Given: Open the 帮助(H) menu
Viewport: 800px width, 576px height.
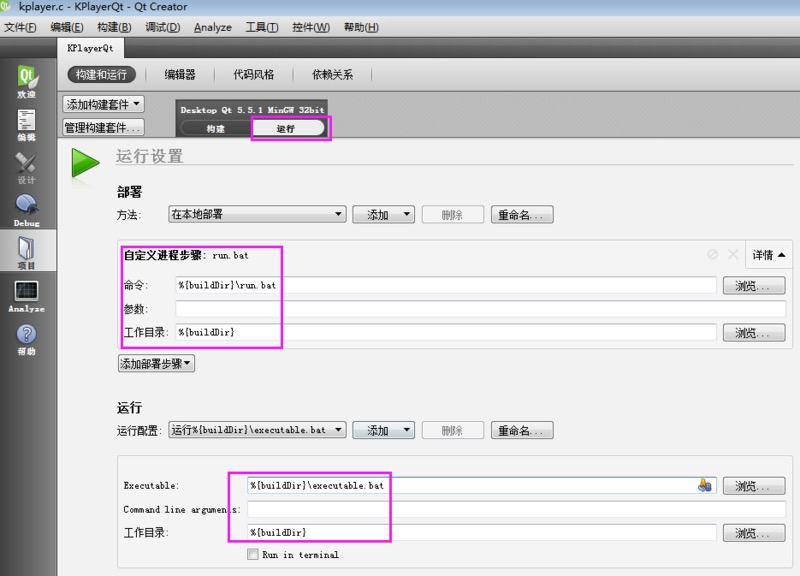Looking at the screenshot, I should pyautogui.click(x=361, y=28).
